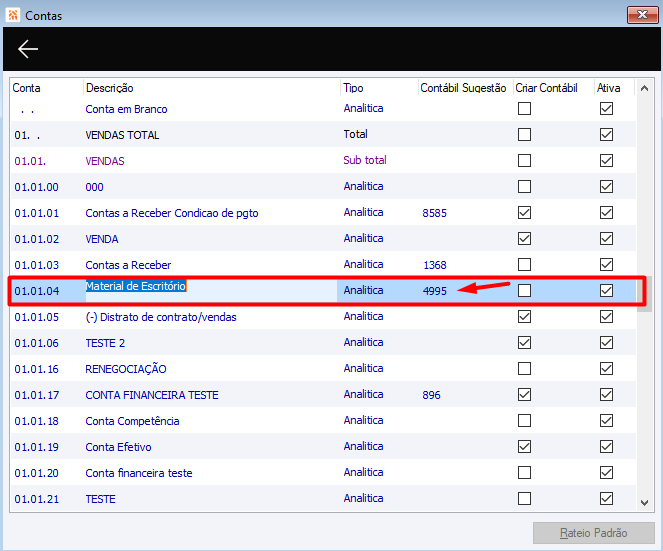The image size is (663, 551).
Task: Check Criar Contábil for Material de Escritório
Action: click(x=524, y=291)
